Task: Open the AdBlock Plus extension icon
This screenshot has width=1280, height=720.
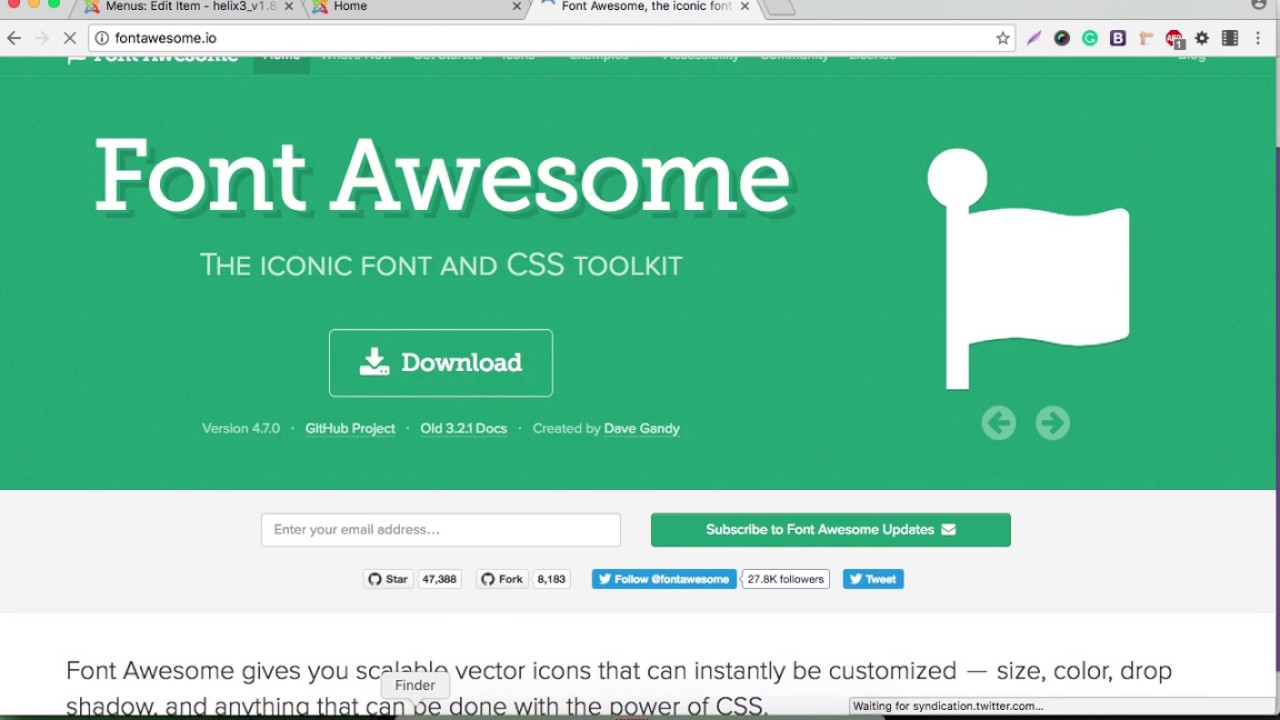Action: pyautogui.click(x=1174, y=38)
